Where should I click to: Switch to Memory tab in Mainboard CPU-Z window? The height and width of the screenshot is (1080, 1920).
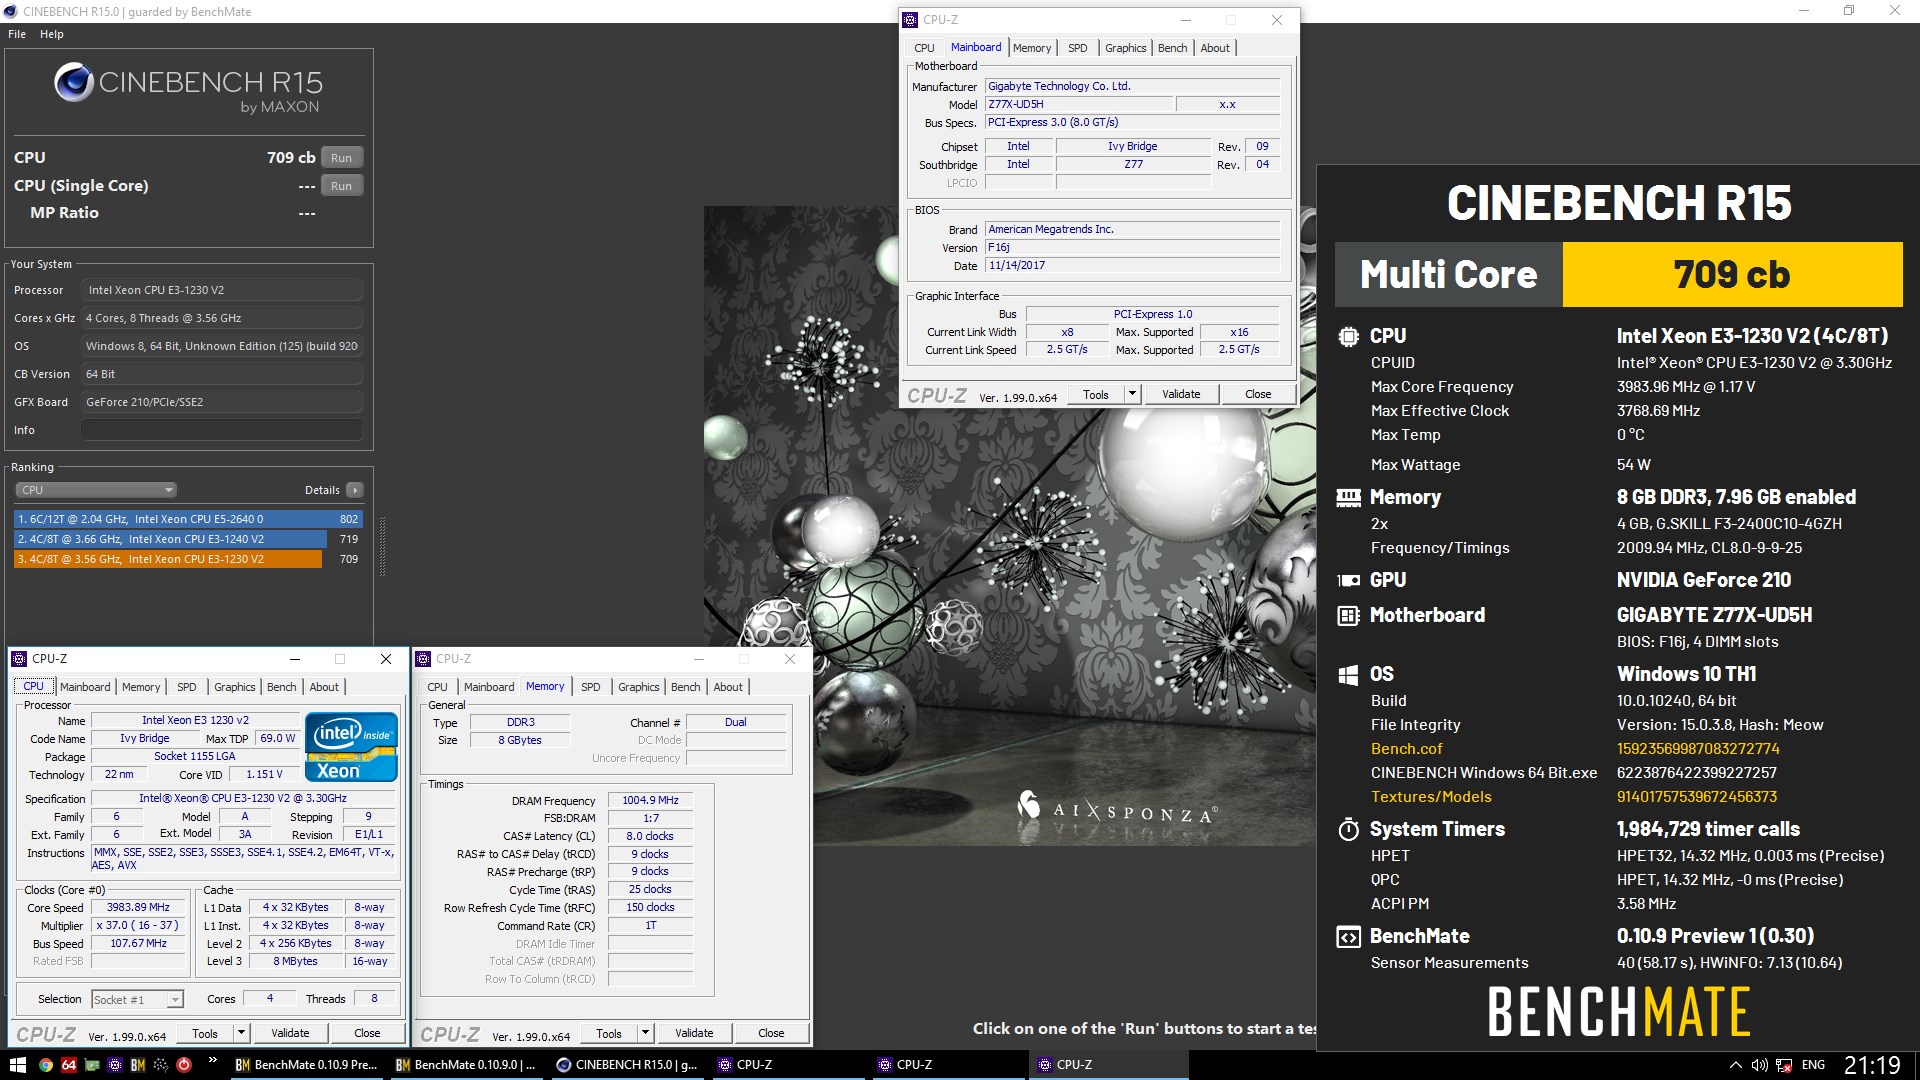(1032, 48)
